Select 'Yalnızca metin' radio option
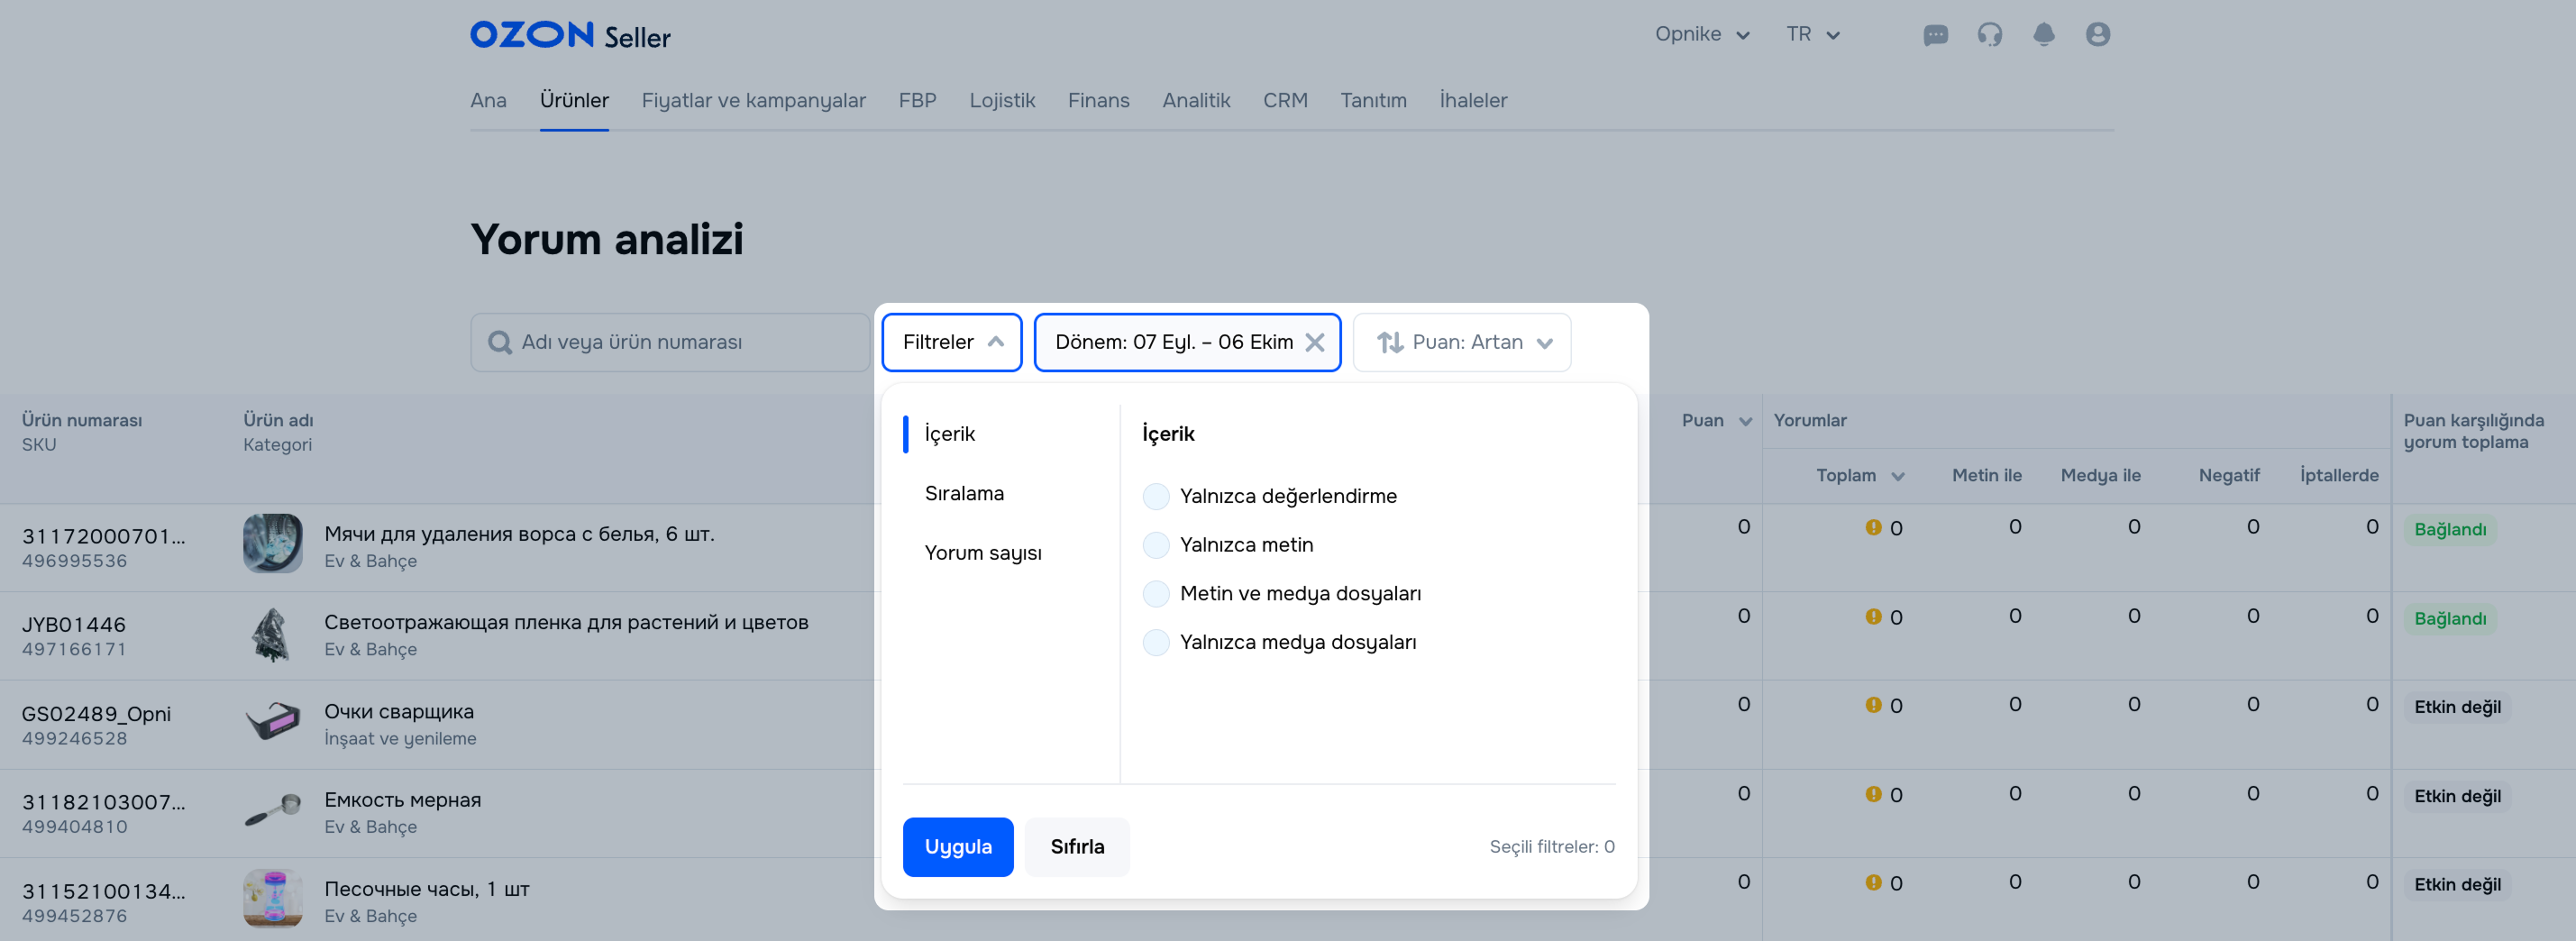The height and width of the screenshot is (941, 2576). click(x=1156, y=545)
